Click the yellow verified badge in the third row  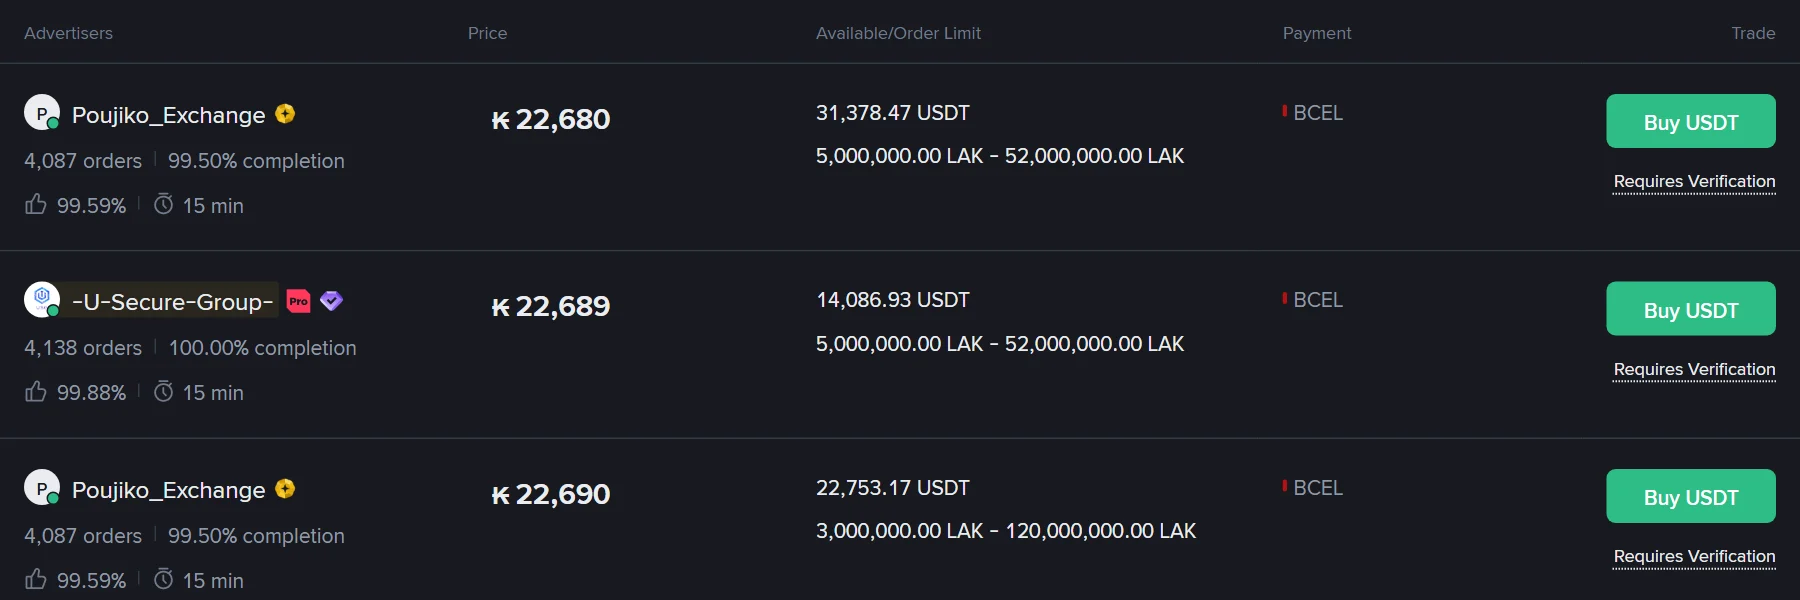pos(285,489)
